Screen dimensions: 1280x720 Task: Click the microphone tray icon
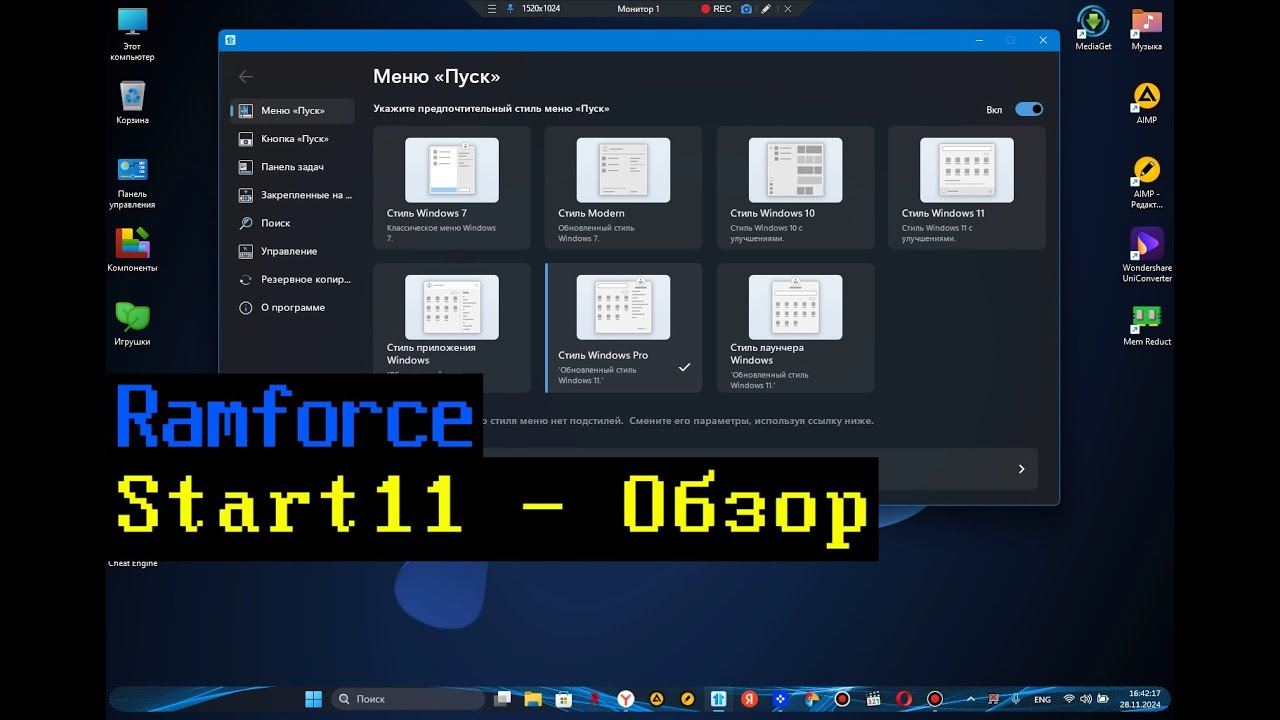point(1016,699)
